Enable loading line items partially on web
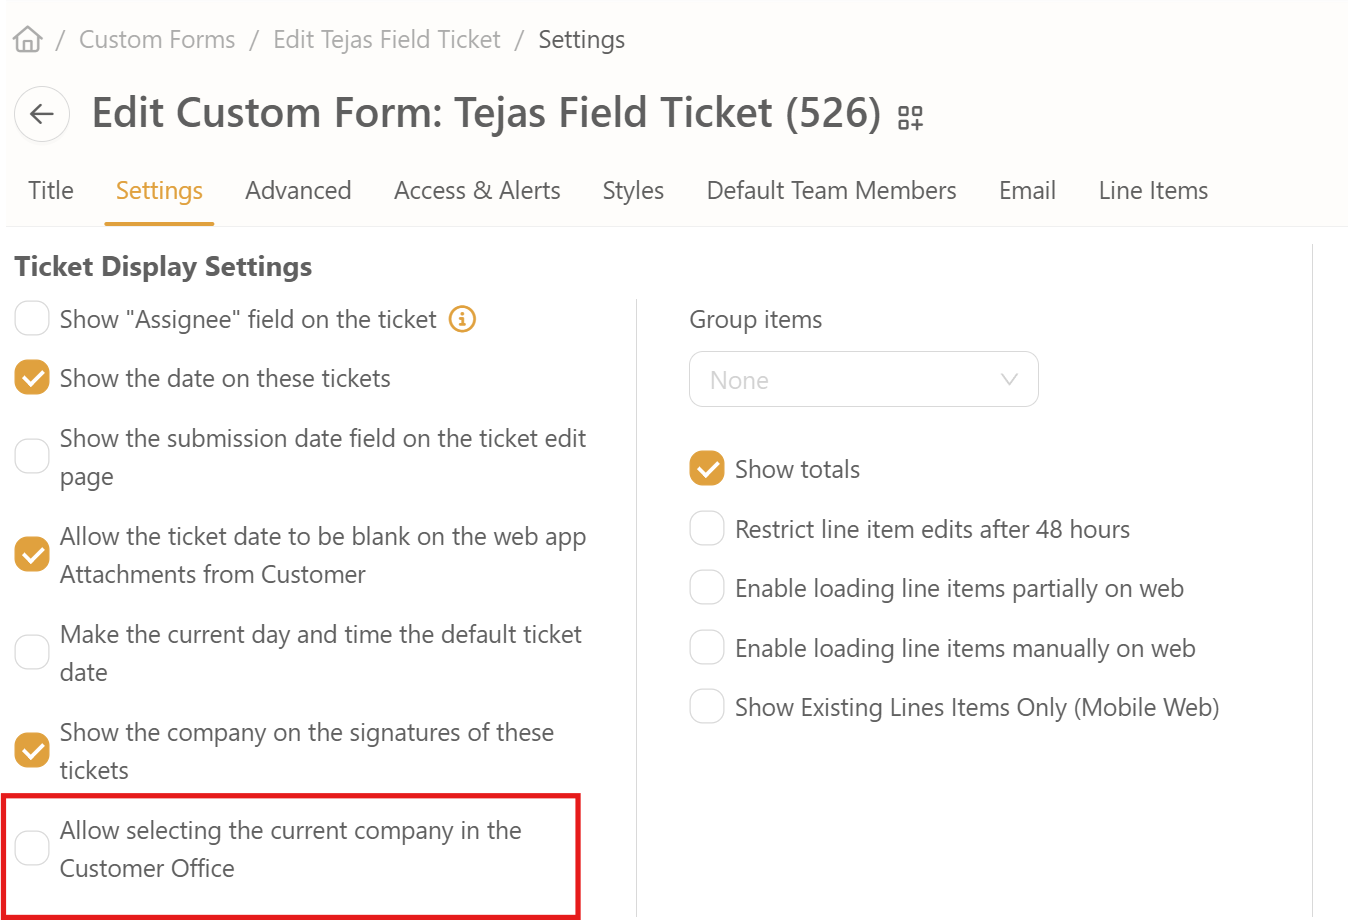1348x920 pixels. 707,588
